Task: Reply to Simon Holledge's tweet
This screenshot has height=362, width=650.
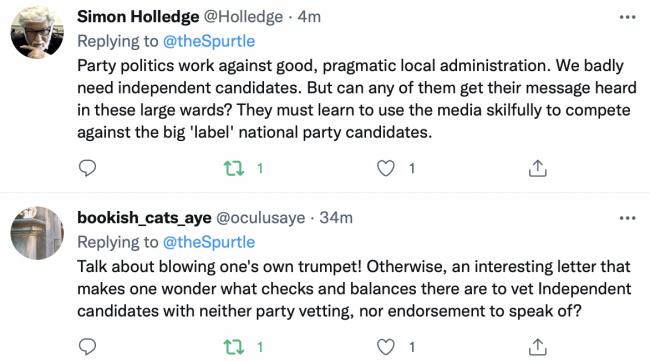Action: coord(87,168)
